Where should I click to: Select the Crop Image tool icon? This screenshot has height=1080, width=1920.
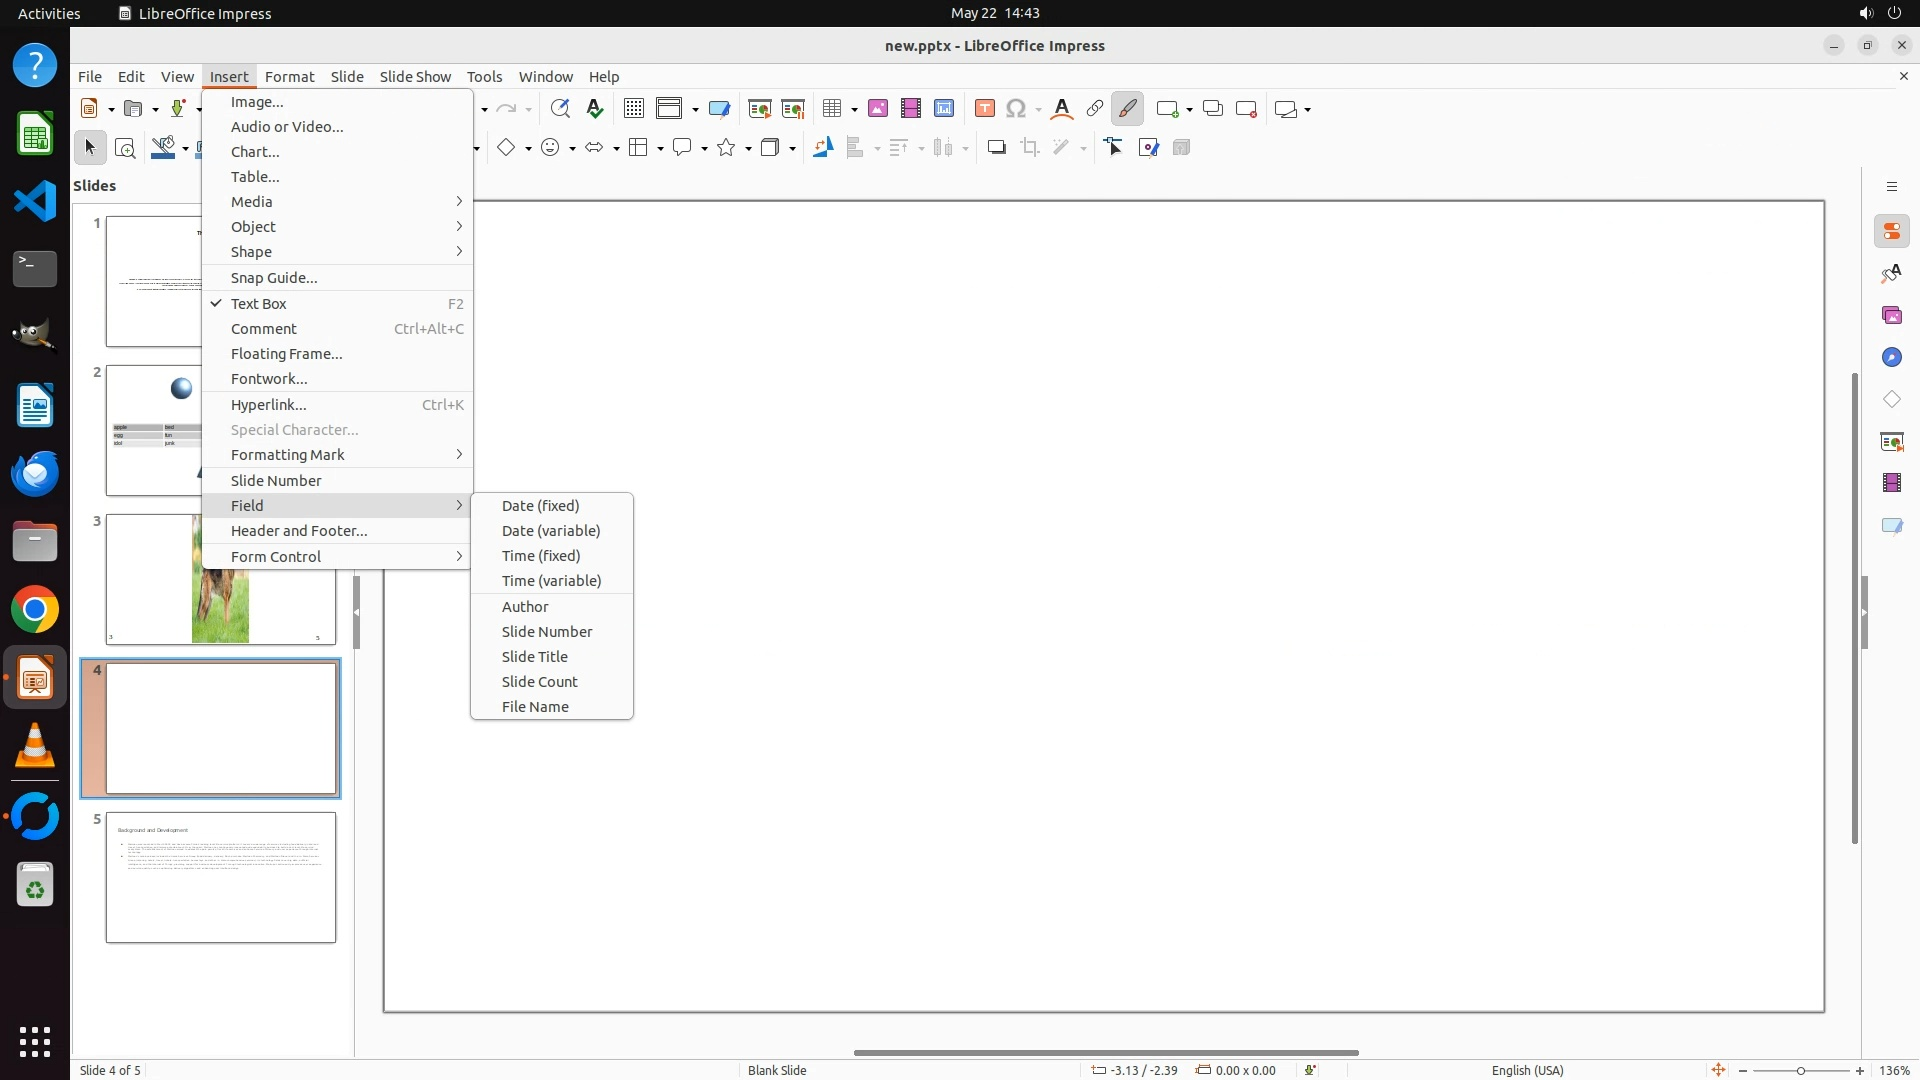coord(1030,148)
